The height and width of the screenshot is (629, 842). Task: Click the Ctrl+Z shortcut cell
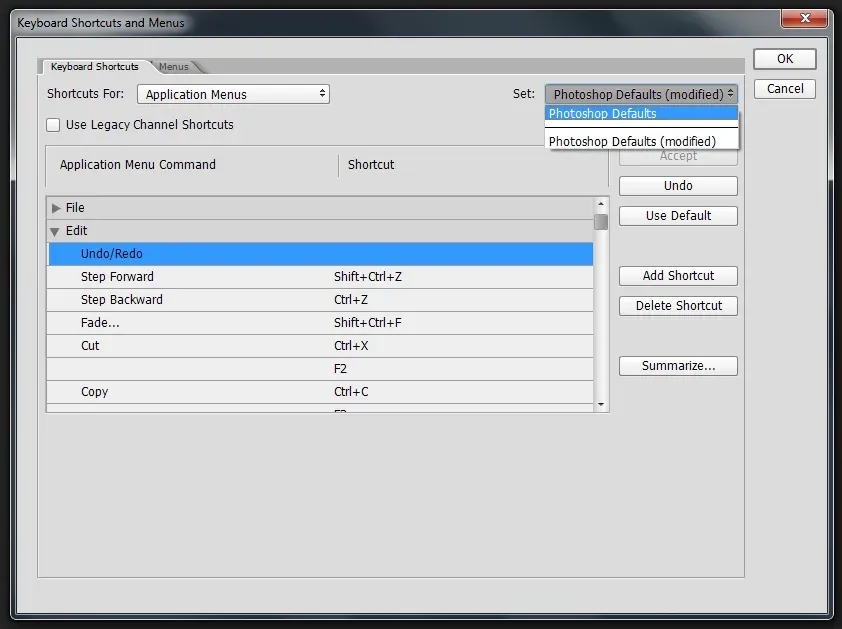(351, 300)
